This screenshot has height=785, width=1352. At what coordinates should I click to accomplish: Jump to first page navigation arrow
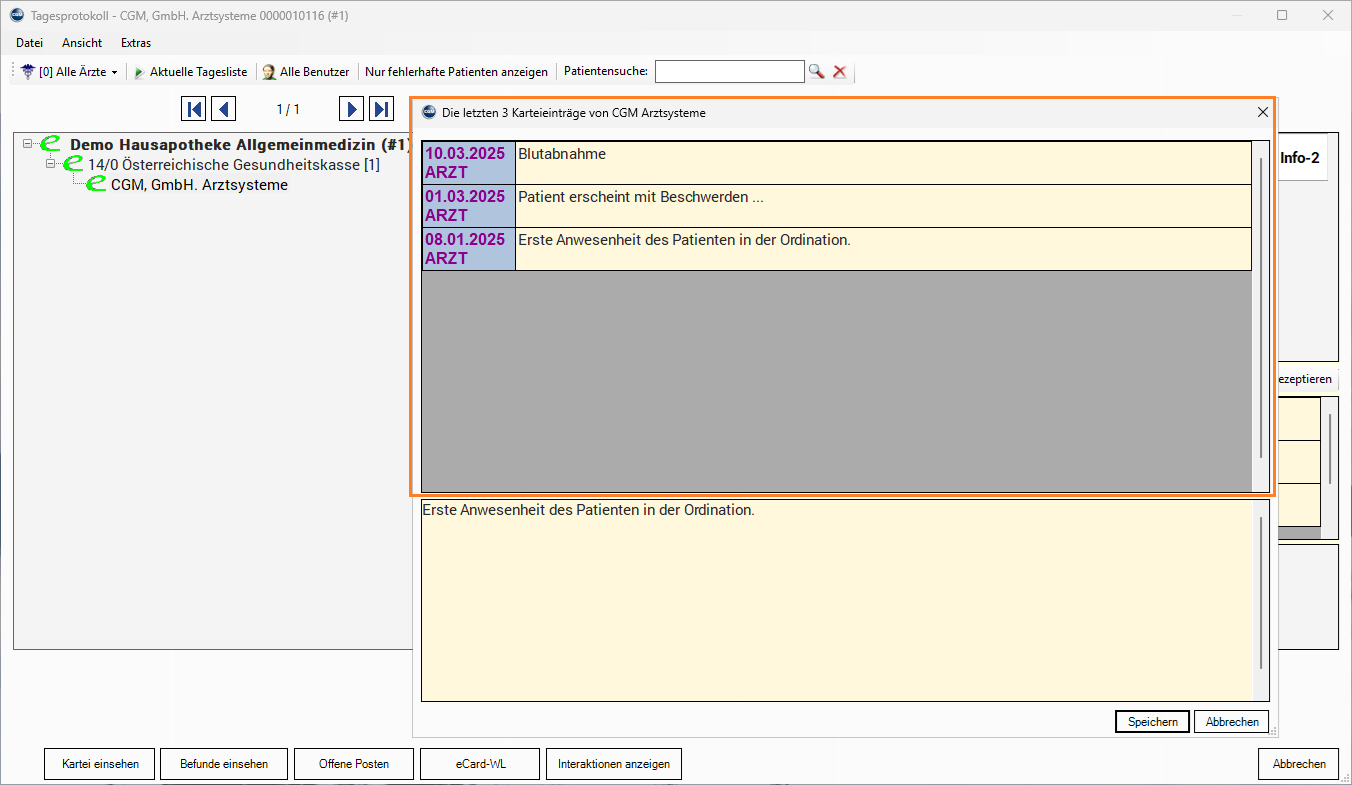click(193, 109)
